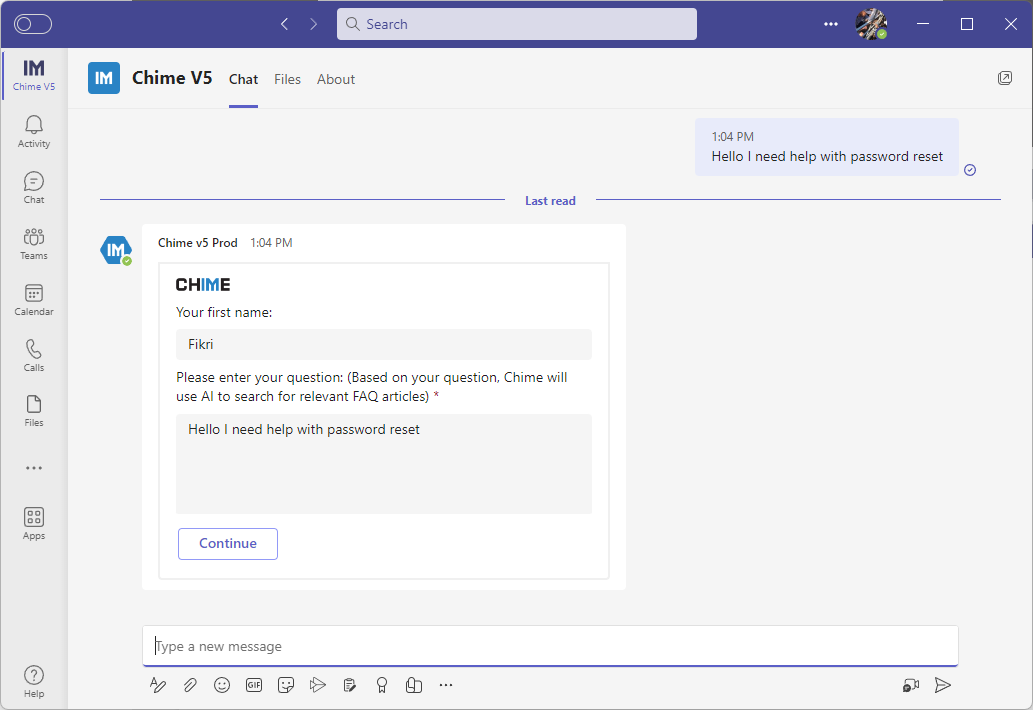The height and width of the screenshot is (710, 1033).
Task: Insert a GIF using the Giphy icon
Action: (254, 685)
